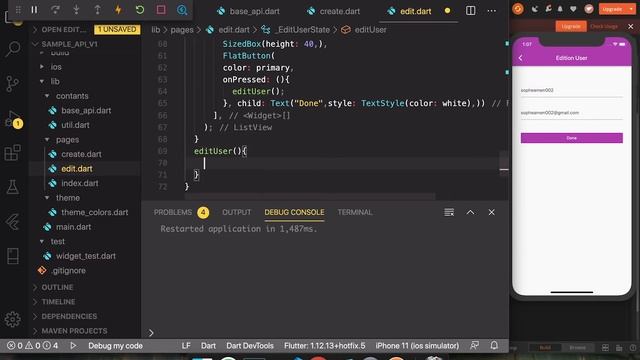The width and height of the screenshot is (640, 360).
Task: Click the feedback icon in status bar
Action: (474, 346)
